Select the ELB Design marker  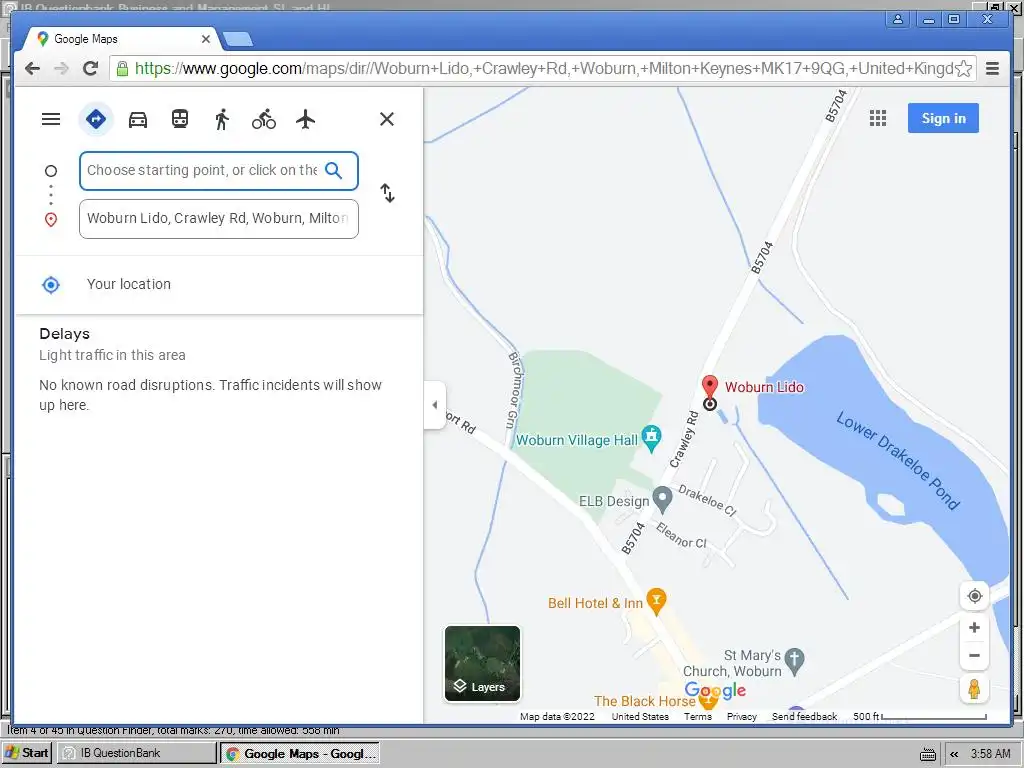point(662,499)
